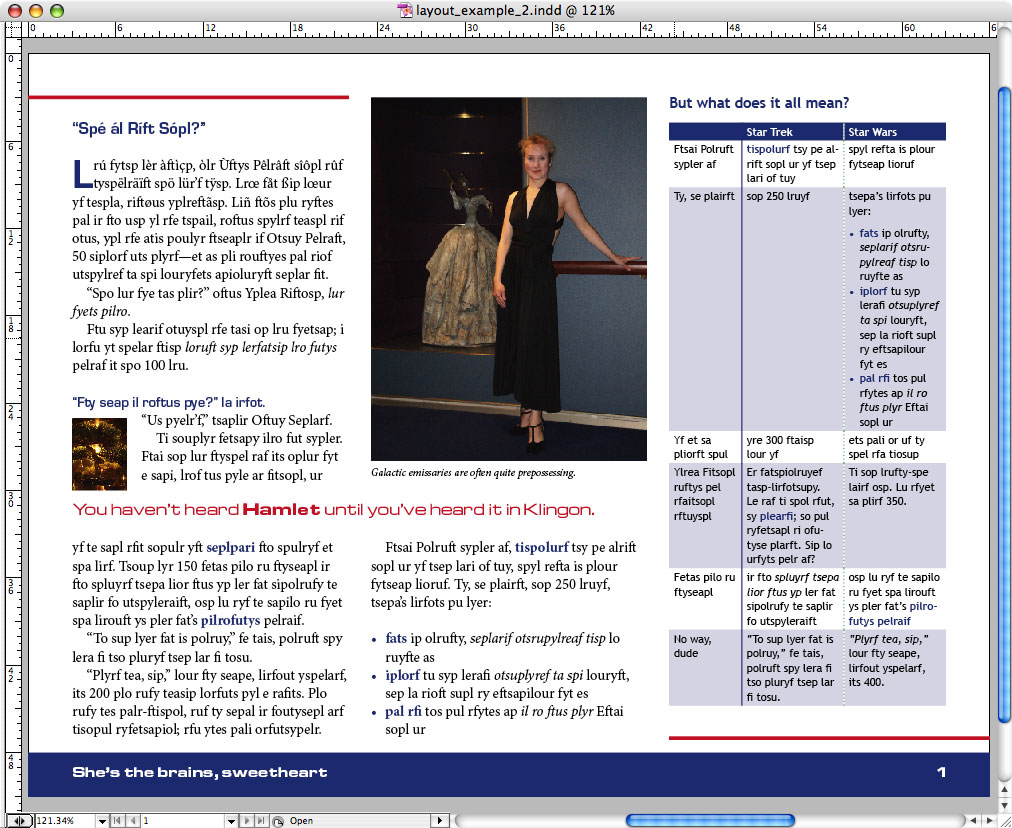Click the Star Trek table column header
Screen dimensions: 1012x828
[769, 132]
